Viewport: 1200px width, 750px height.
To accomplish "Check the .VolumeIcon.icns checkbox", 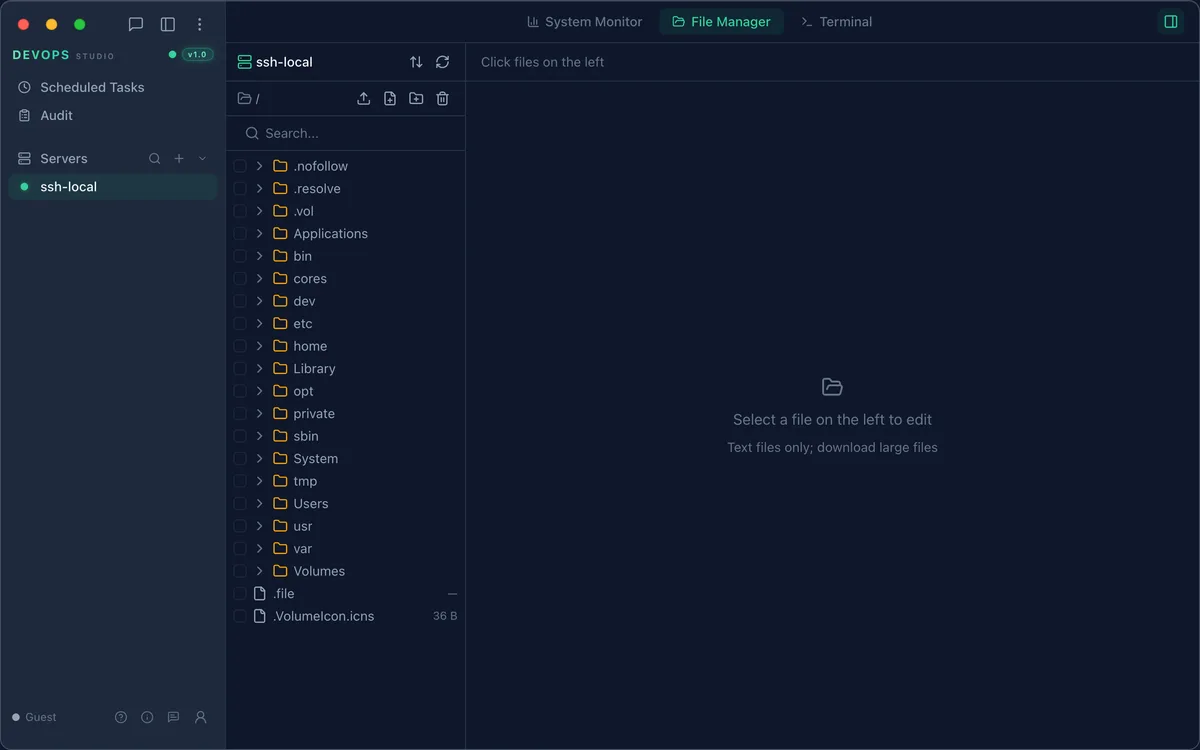I will coord(240,616).
